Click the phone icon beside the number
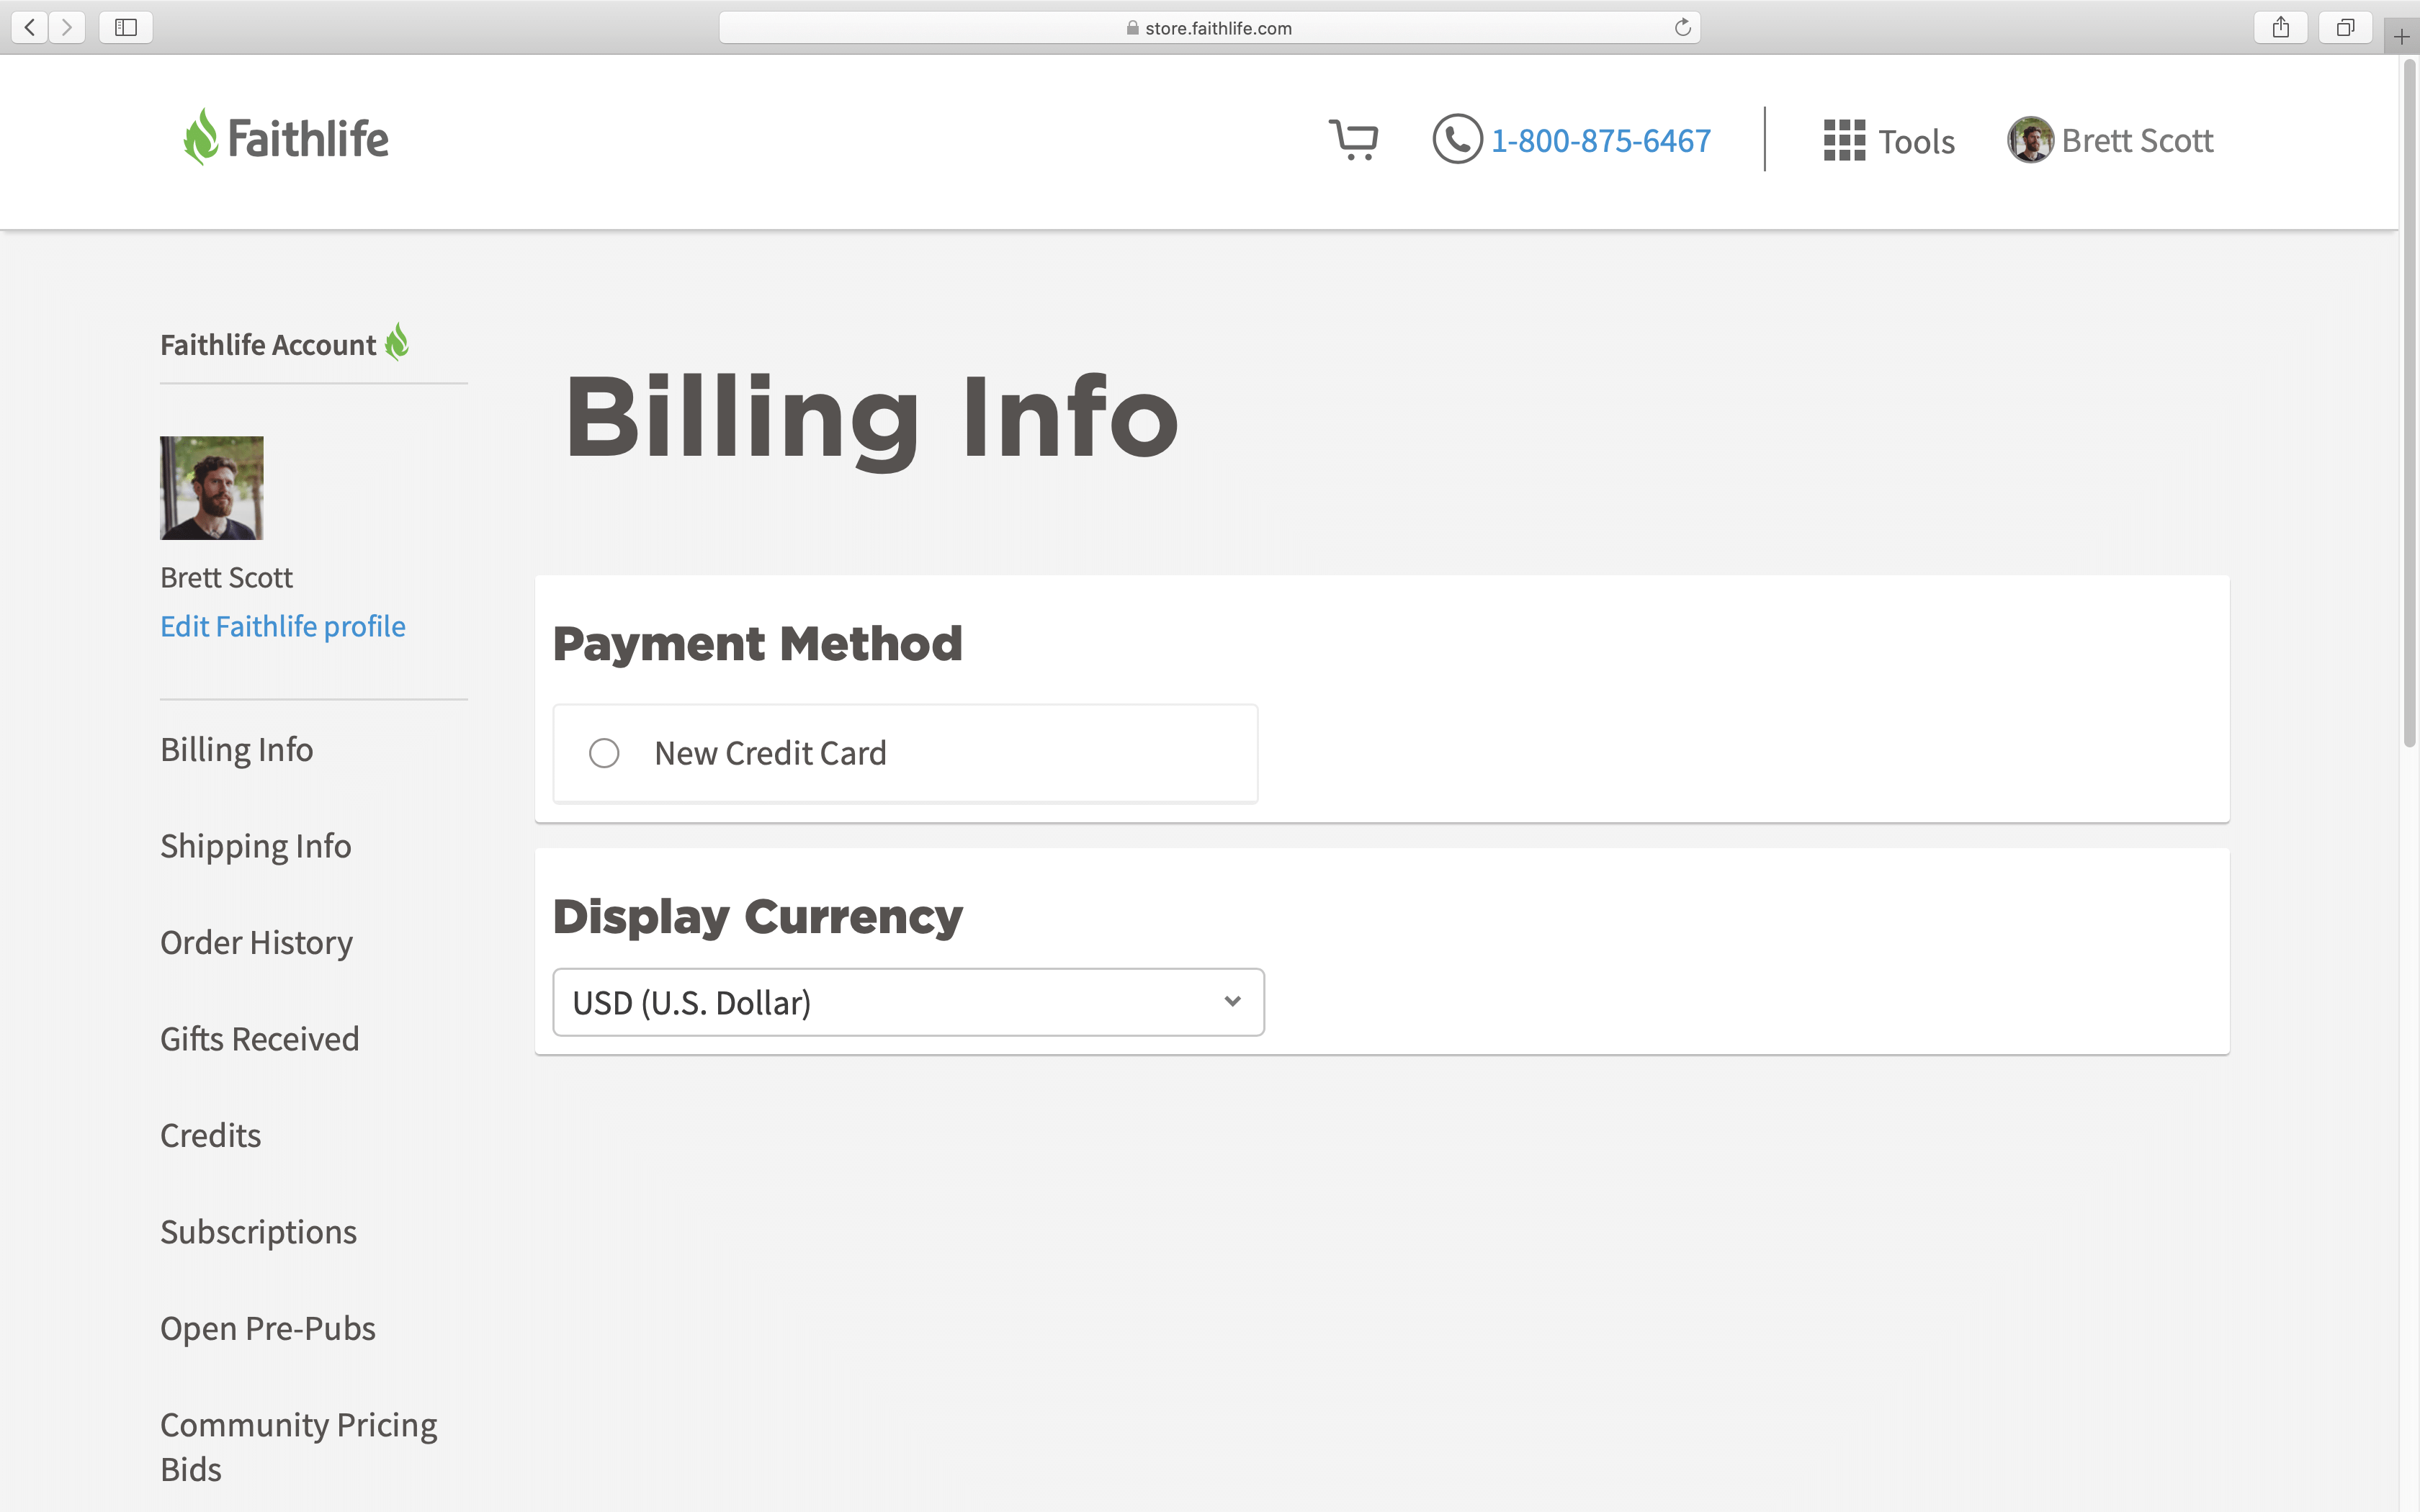Image resolution: width=2420 pixels, height=1512 pixels. [x=1456, y=139]
